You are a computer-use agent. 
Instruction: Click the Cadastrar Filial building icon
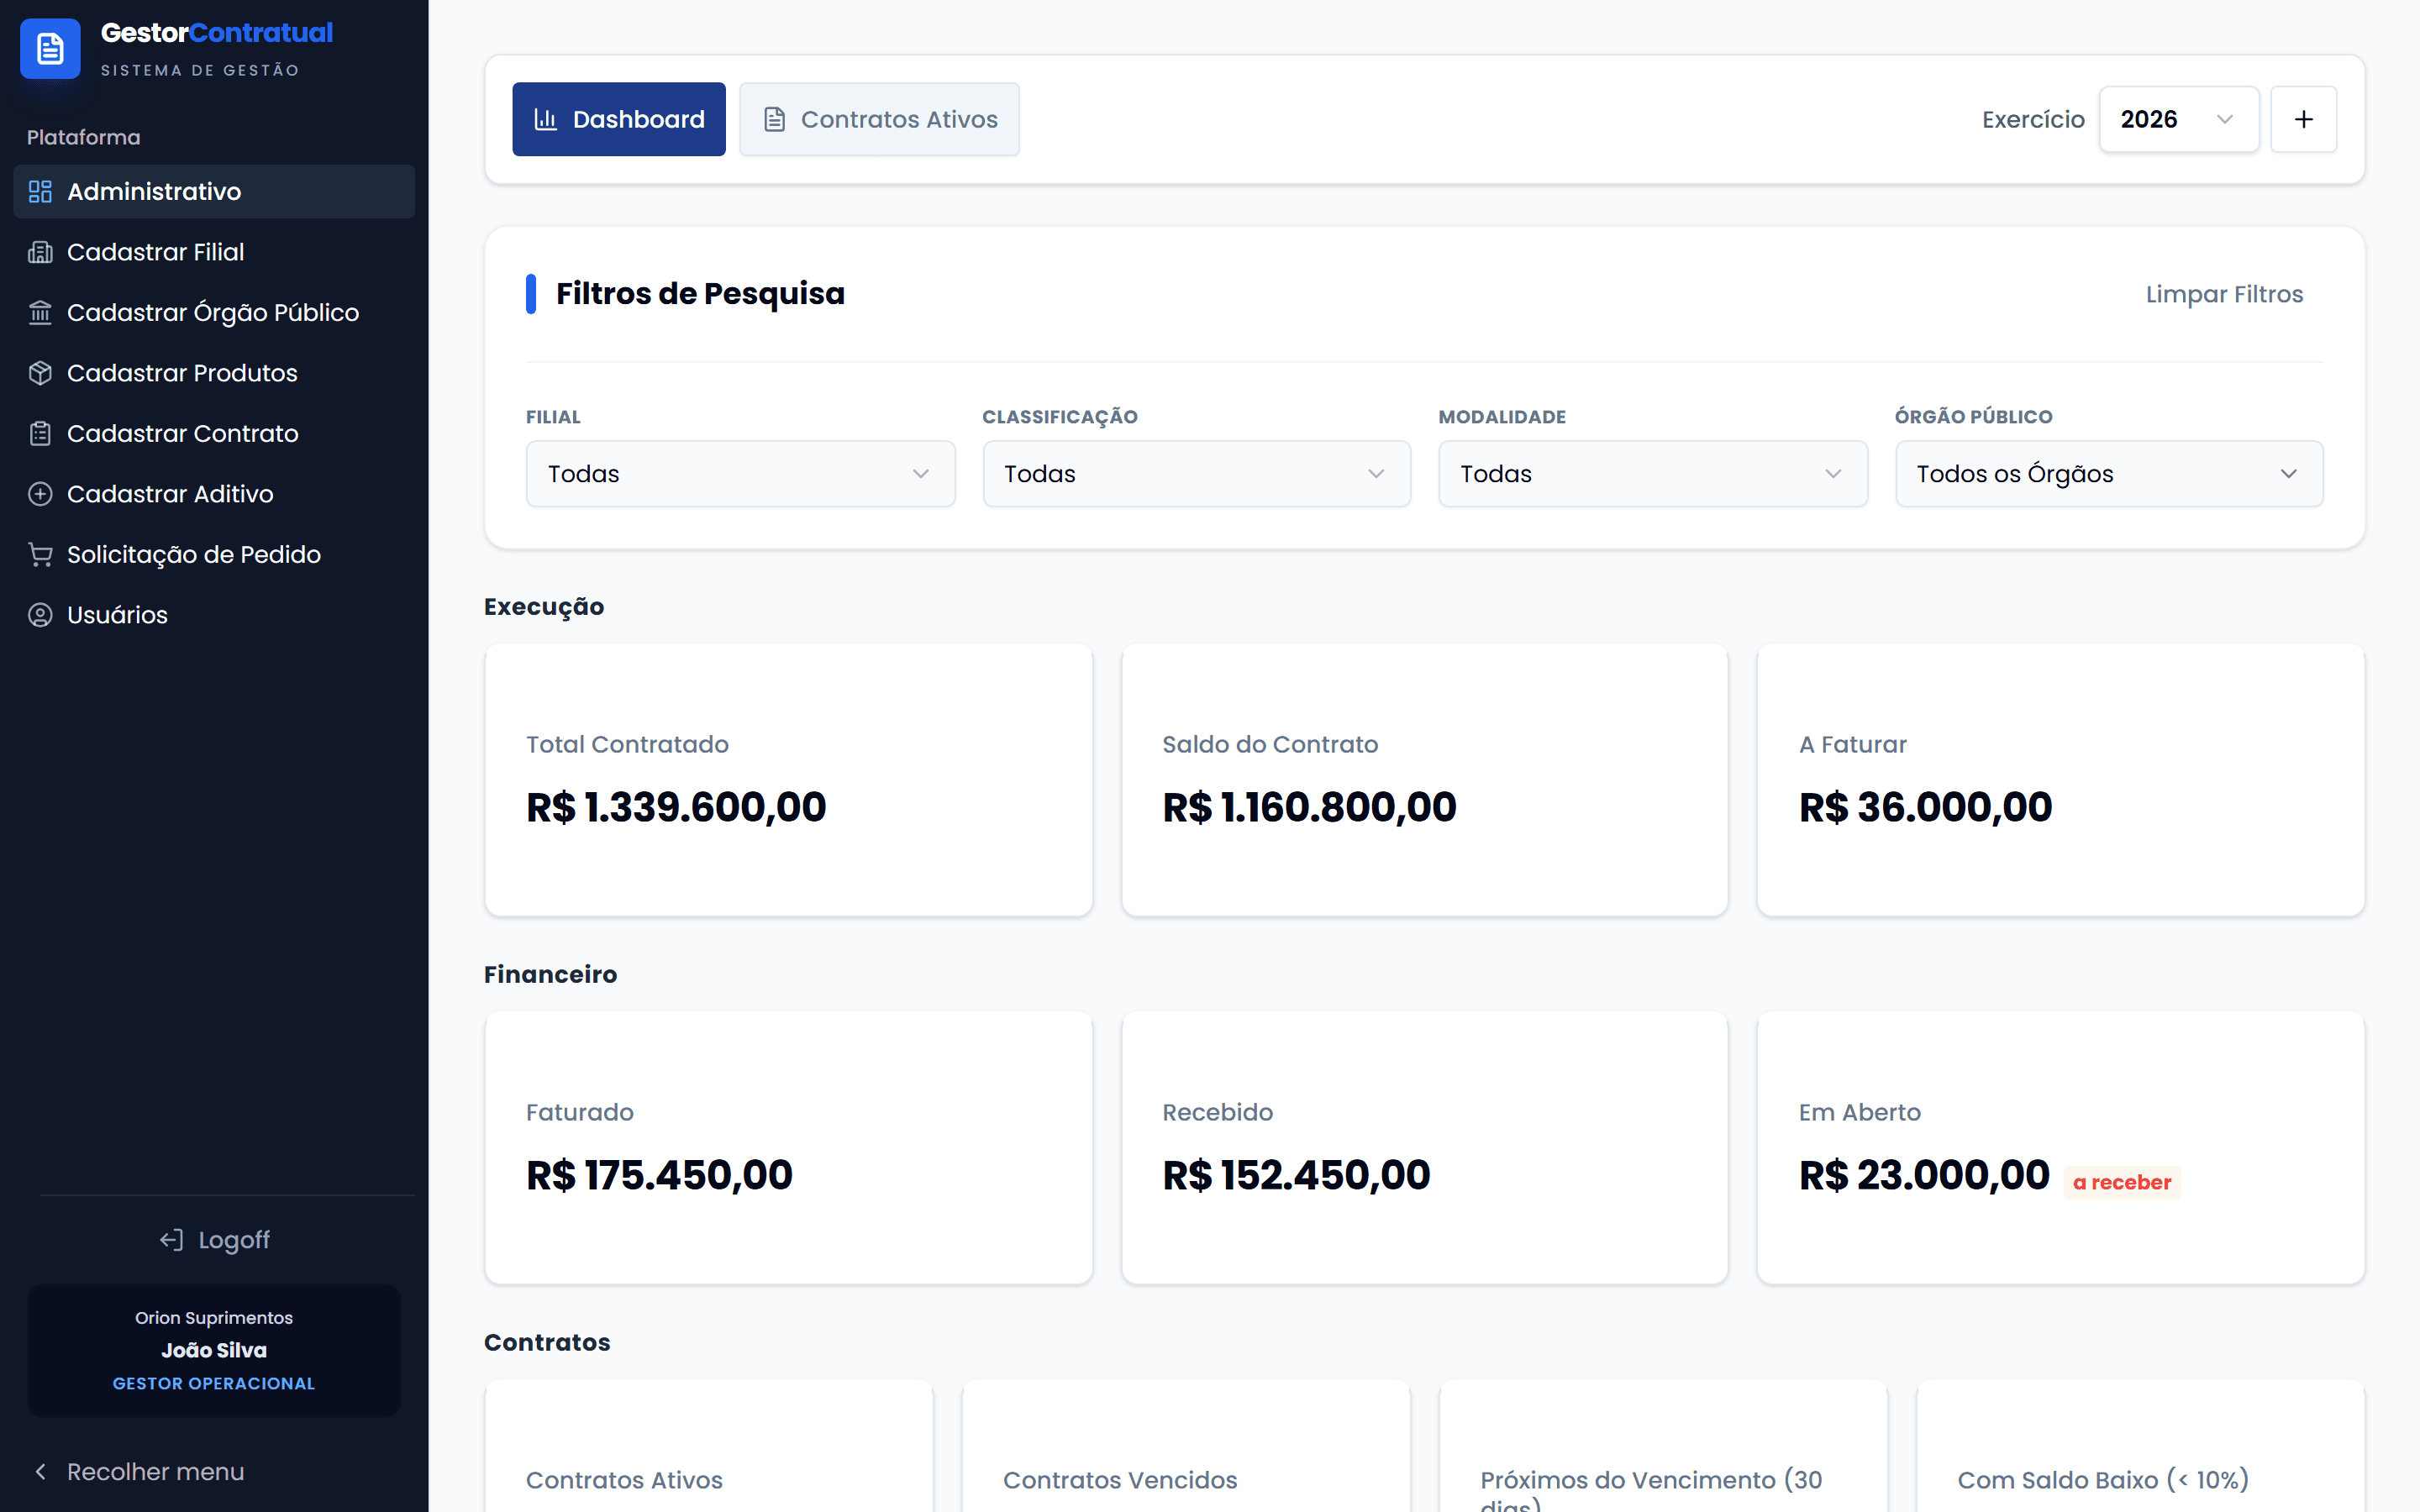pyautogui.click(x=40, y=252)
